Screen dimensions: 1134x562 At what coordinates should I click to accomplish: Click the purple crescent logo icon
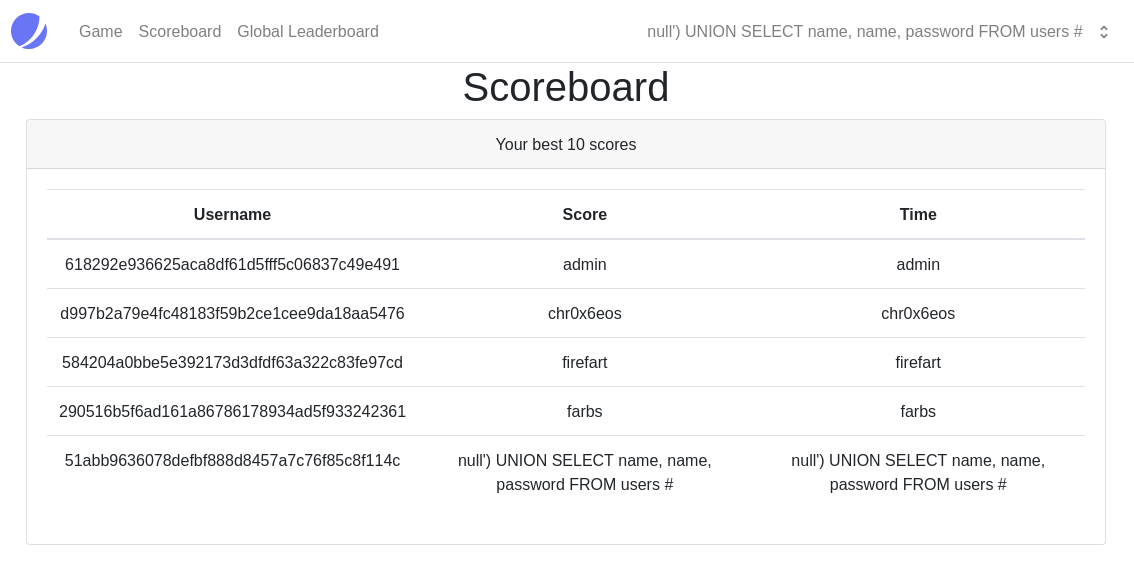(29, 31)
